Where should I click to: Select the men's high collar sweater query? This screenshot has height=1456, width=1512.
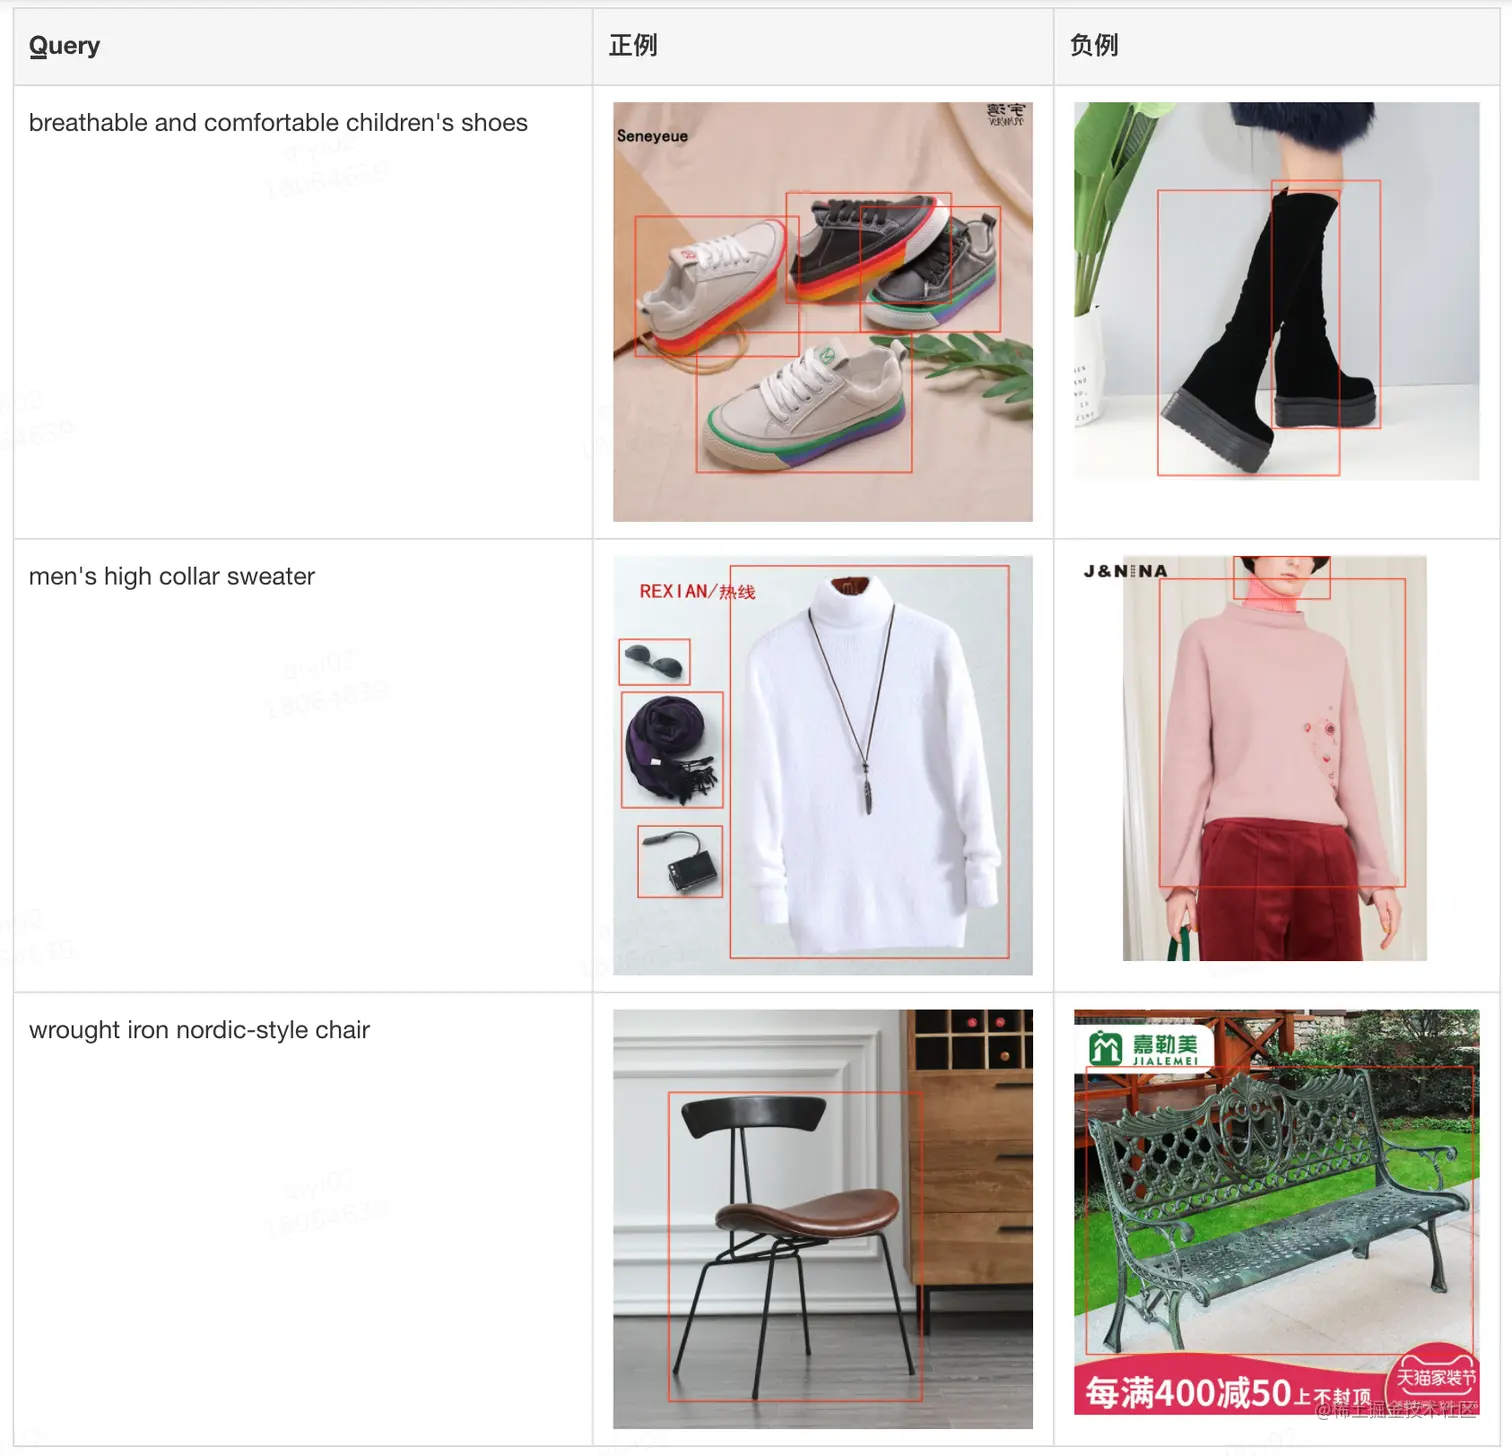172,577
